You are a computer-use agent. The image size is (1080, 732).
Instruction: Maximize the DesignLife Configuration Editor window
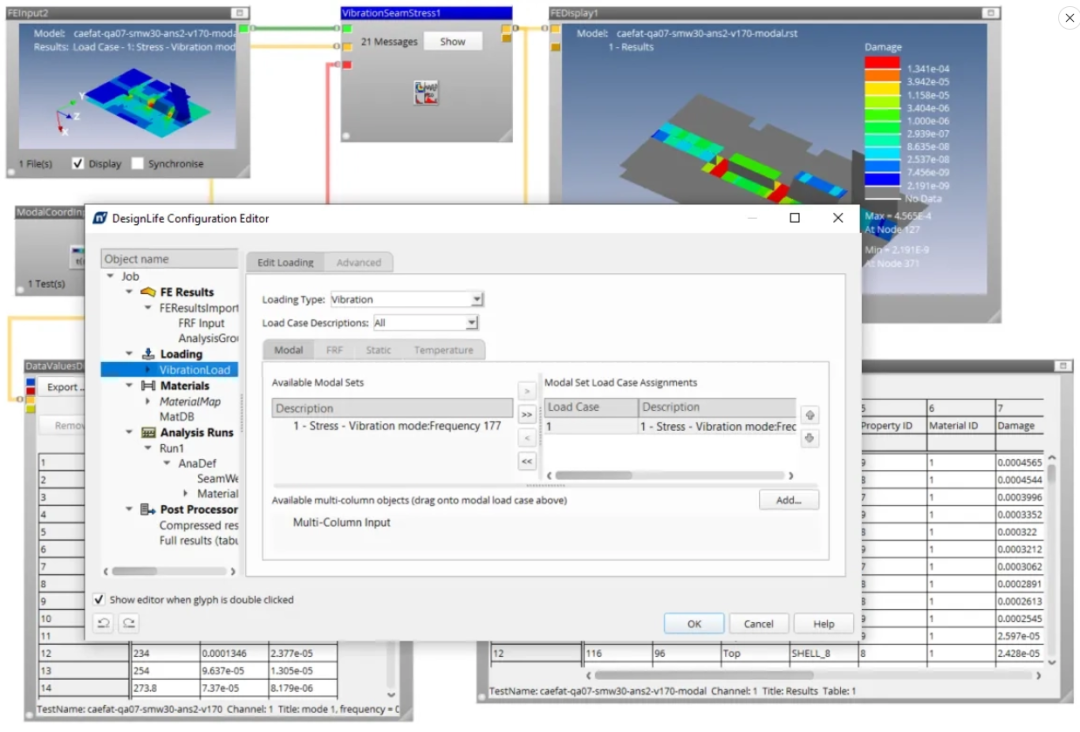click(795, 218)
